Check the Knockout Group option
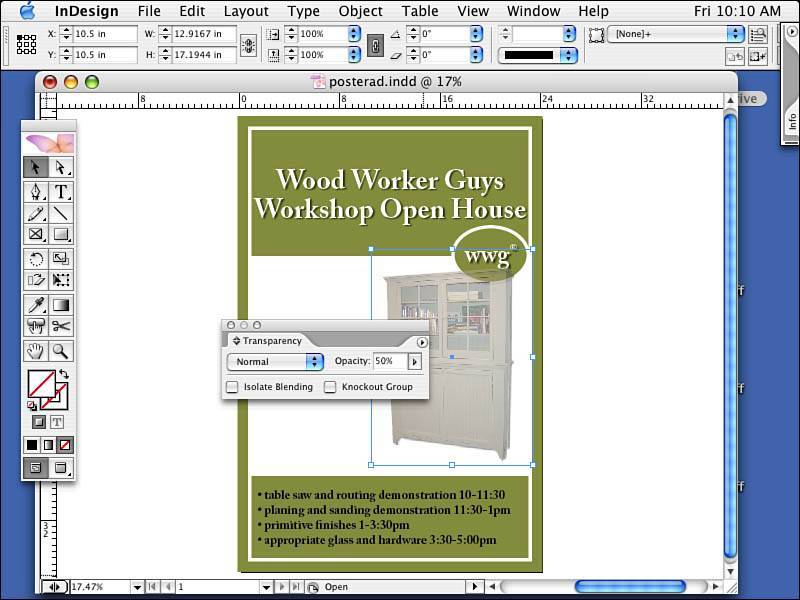800x600 pixels. coord(330,387)
